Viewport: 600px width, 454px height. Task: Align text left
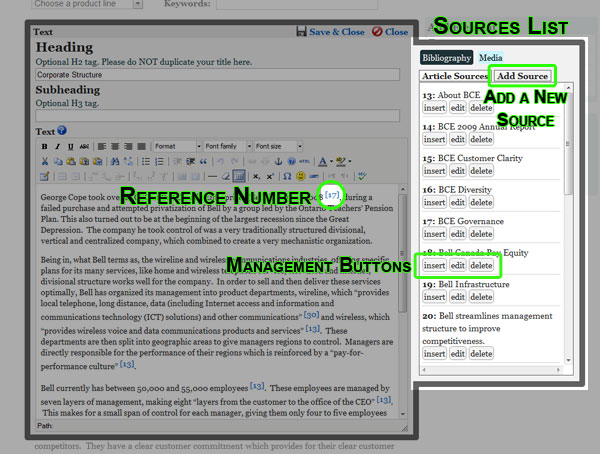tap(102, 146)
